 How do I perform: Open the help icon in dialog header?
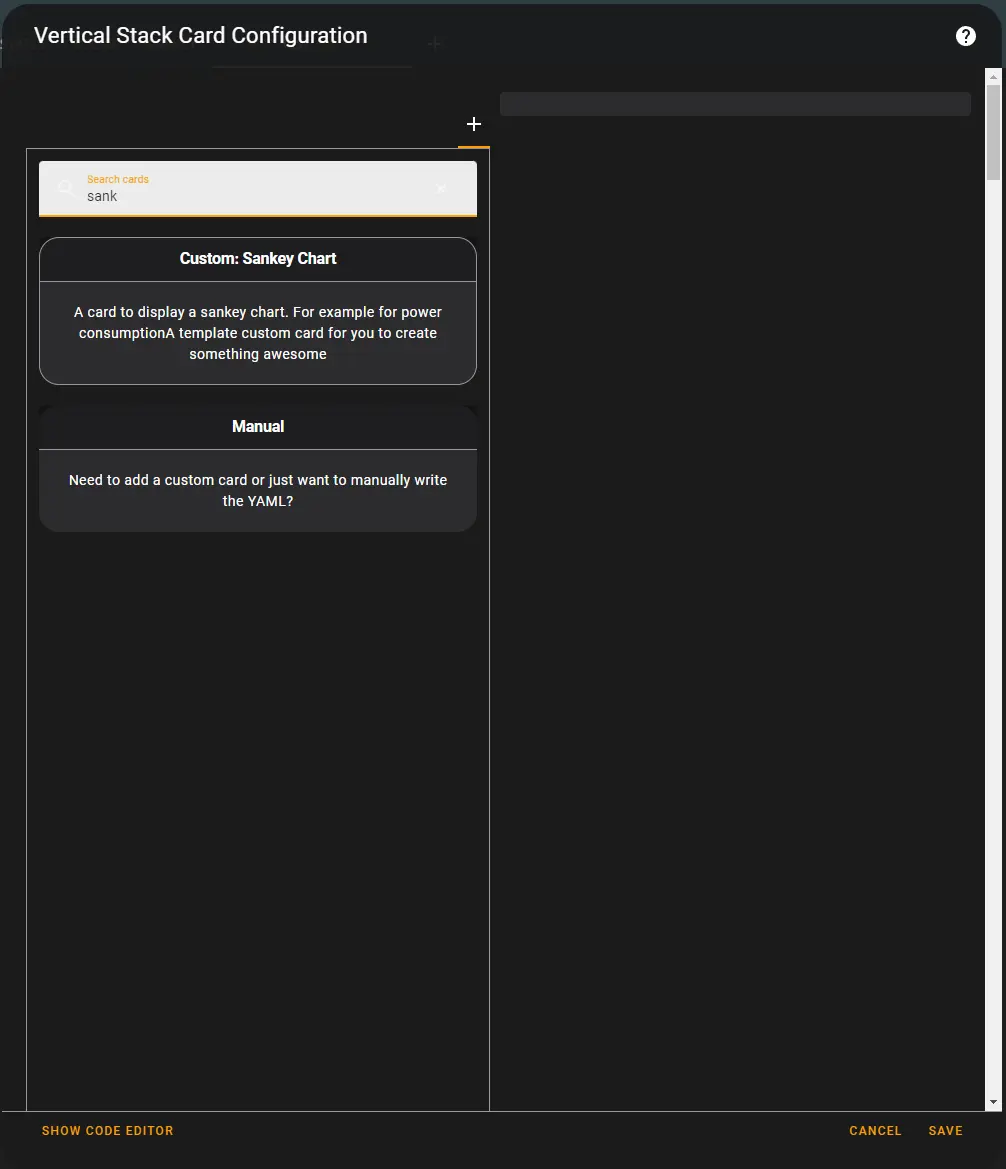tap(965, 36)
